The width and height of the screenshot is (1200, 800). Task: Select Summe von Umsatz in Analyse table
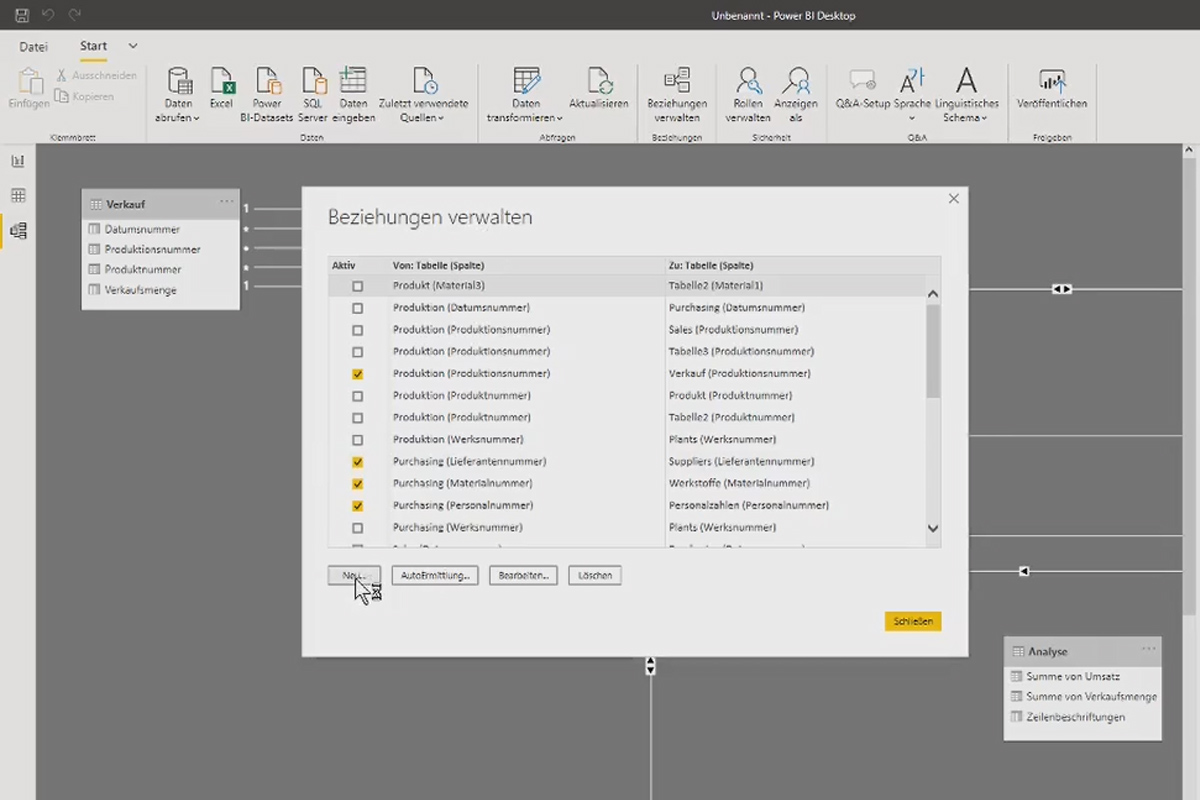pyautogui.click(x=1073, y=676)
